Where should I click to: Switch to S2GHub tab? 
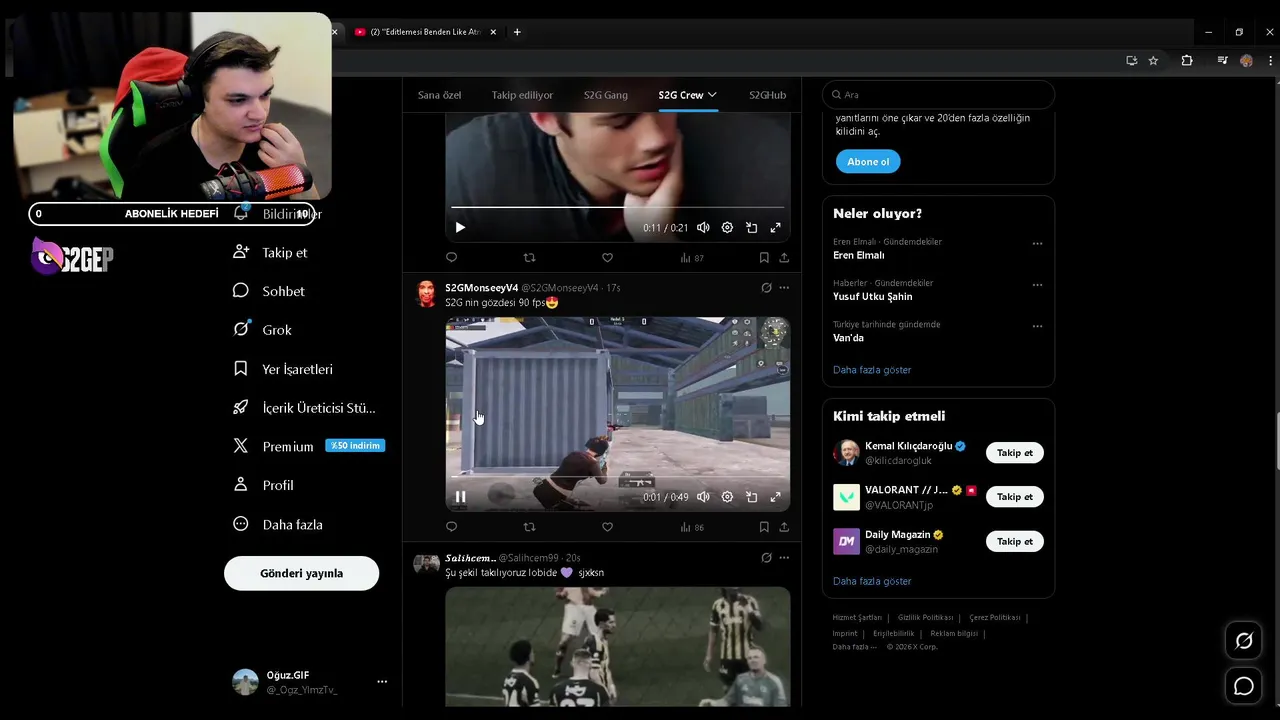click(x=768, y=95)
